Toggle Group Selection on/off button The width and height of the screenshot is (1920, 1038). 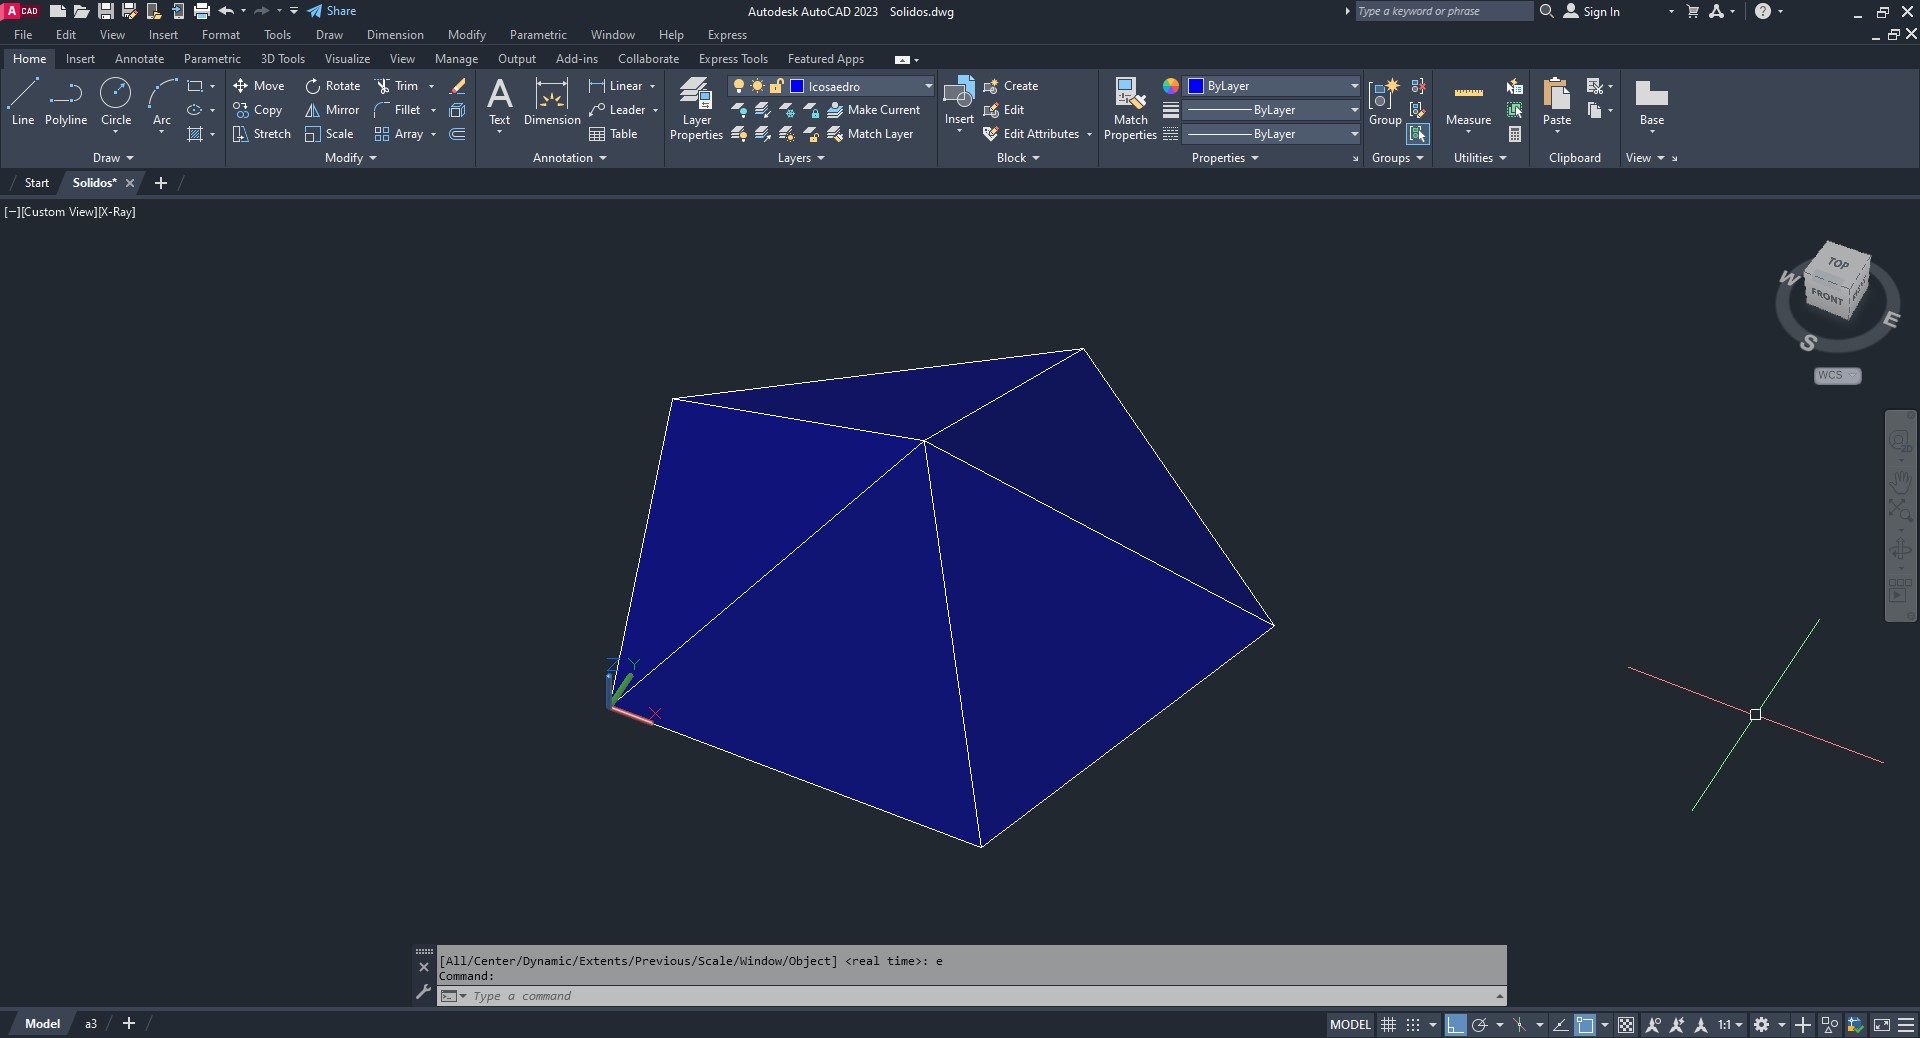point(1417,134)
